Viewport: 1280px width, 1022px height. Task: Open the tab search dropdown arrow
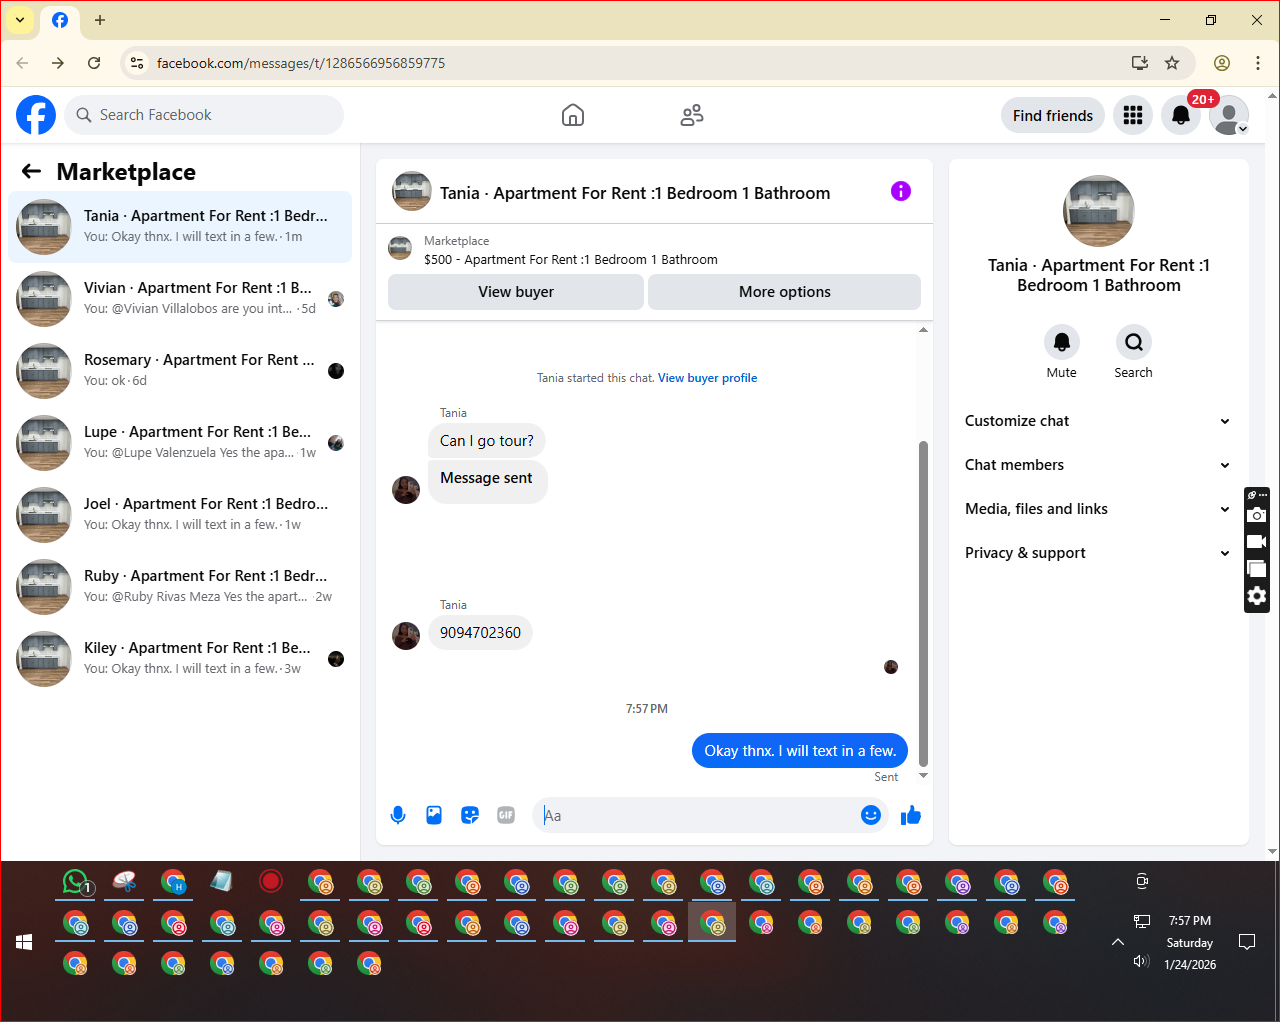[20, 20]
